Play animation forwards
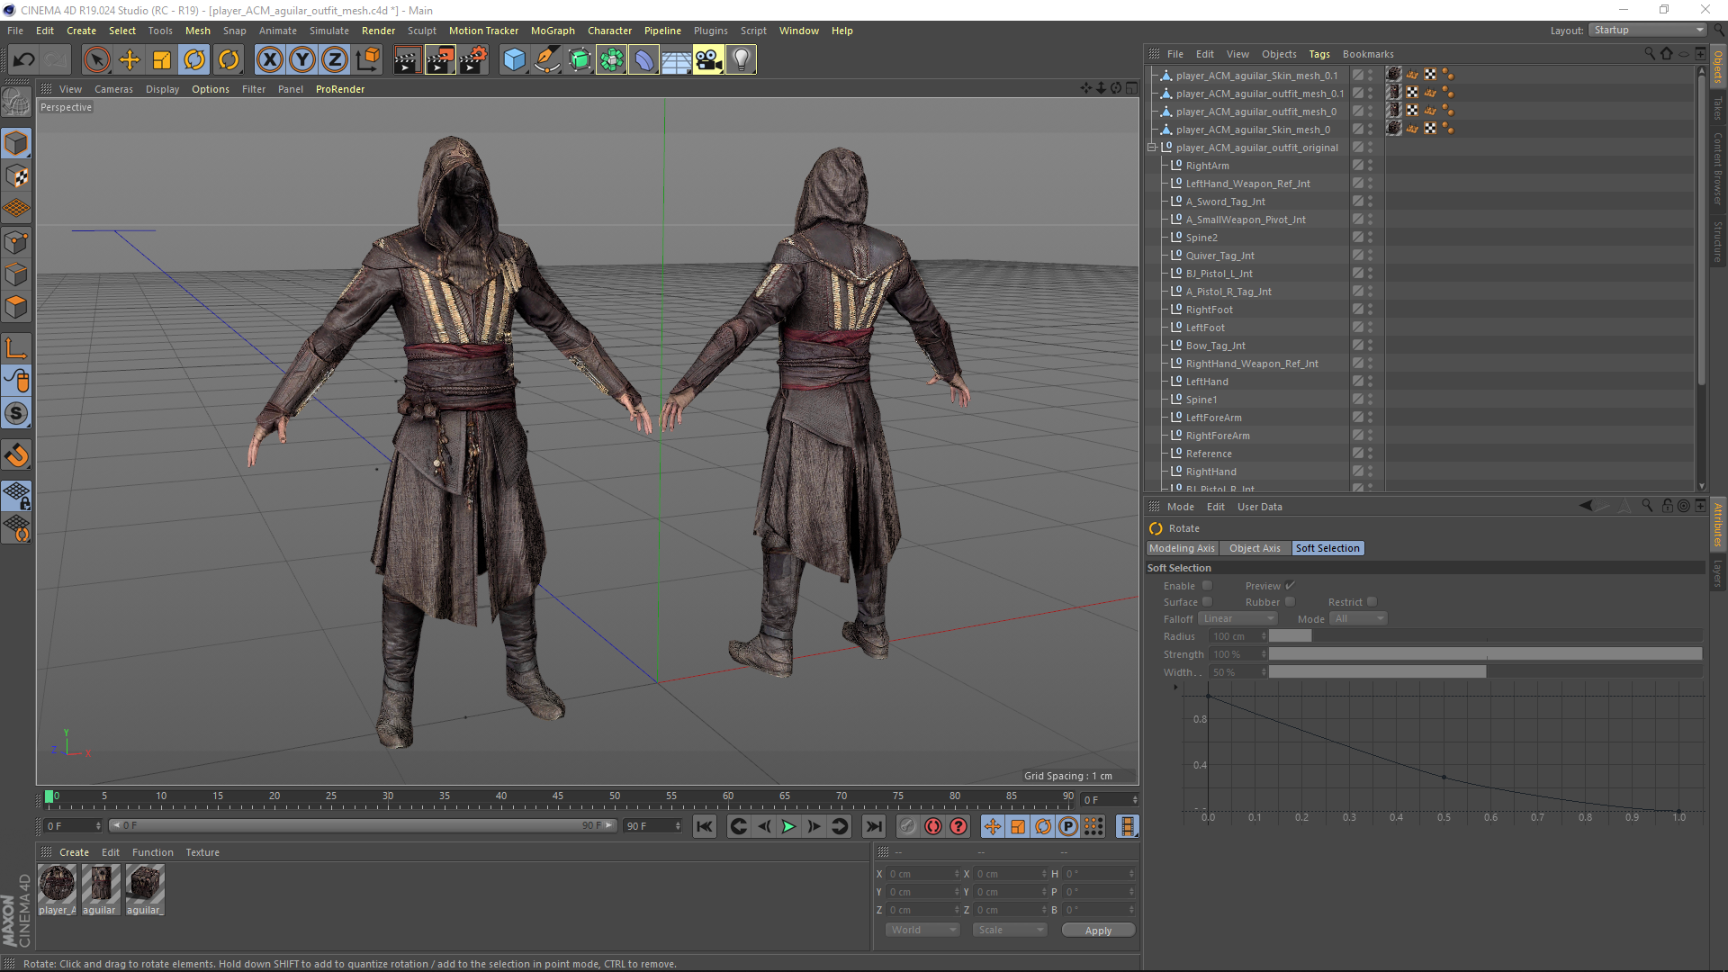1728x972 pixels. (789, 826)
